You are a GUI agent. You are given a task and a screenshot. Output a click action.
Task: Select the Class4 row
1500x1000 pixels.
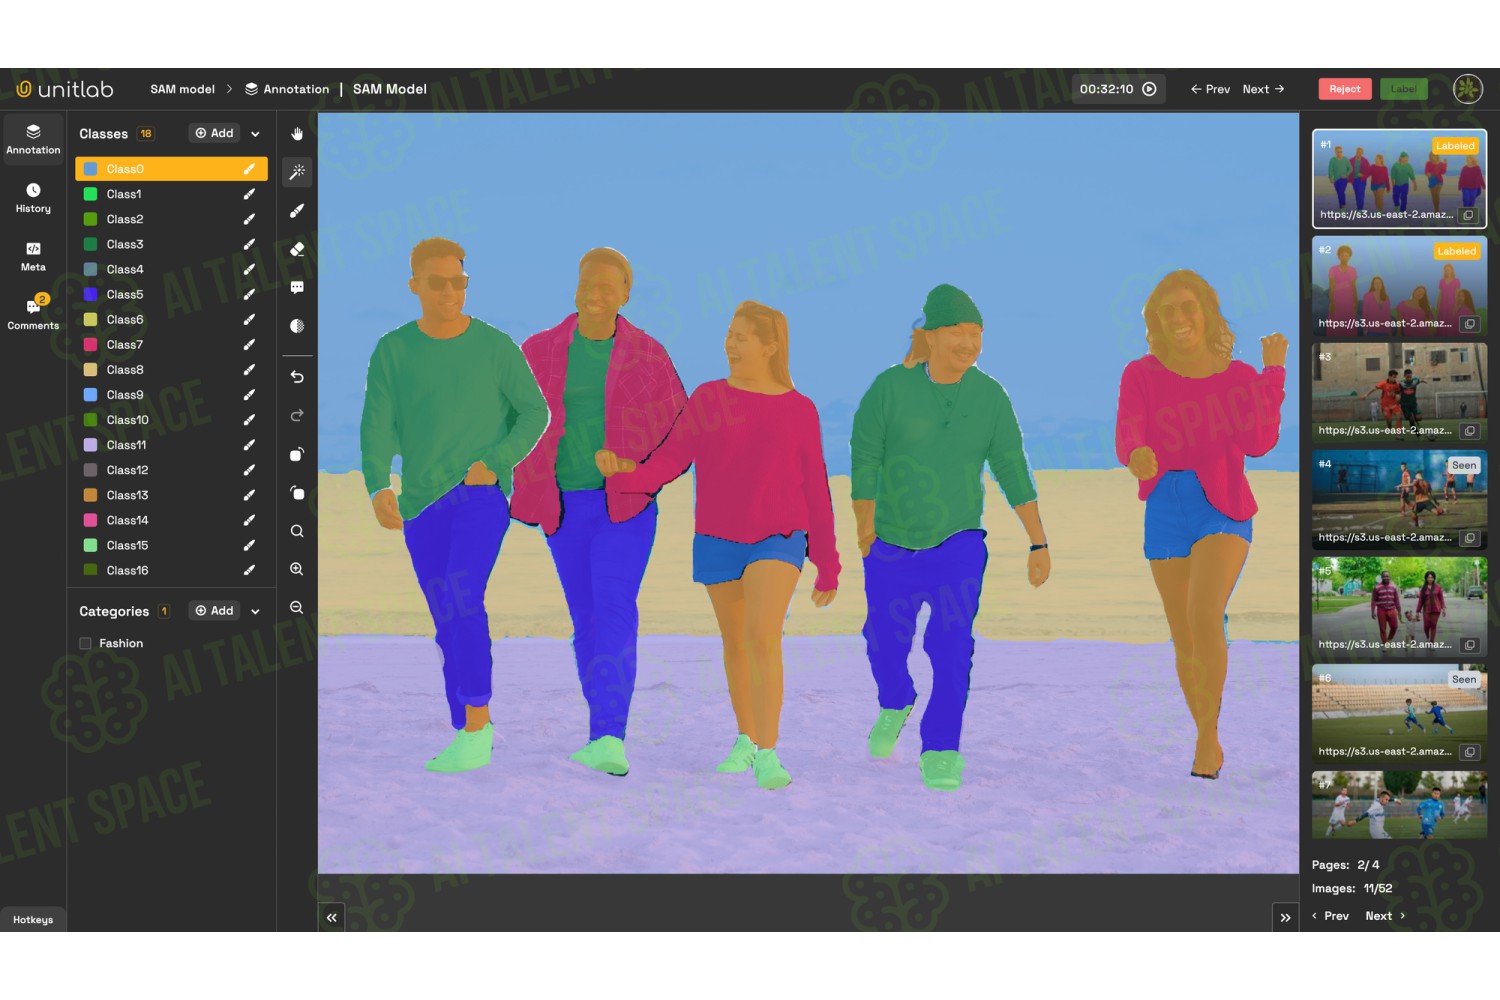tap(171, 269)
